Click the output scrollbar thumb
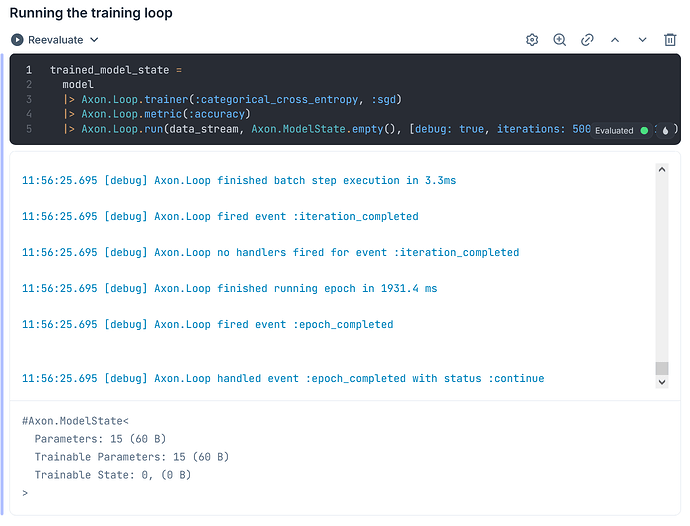690x526 pixels. click(x=661, y=369)
